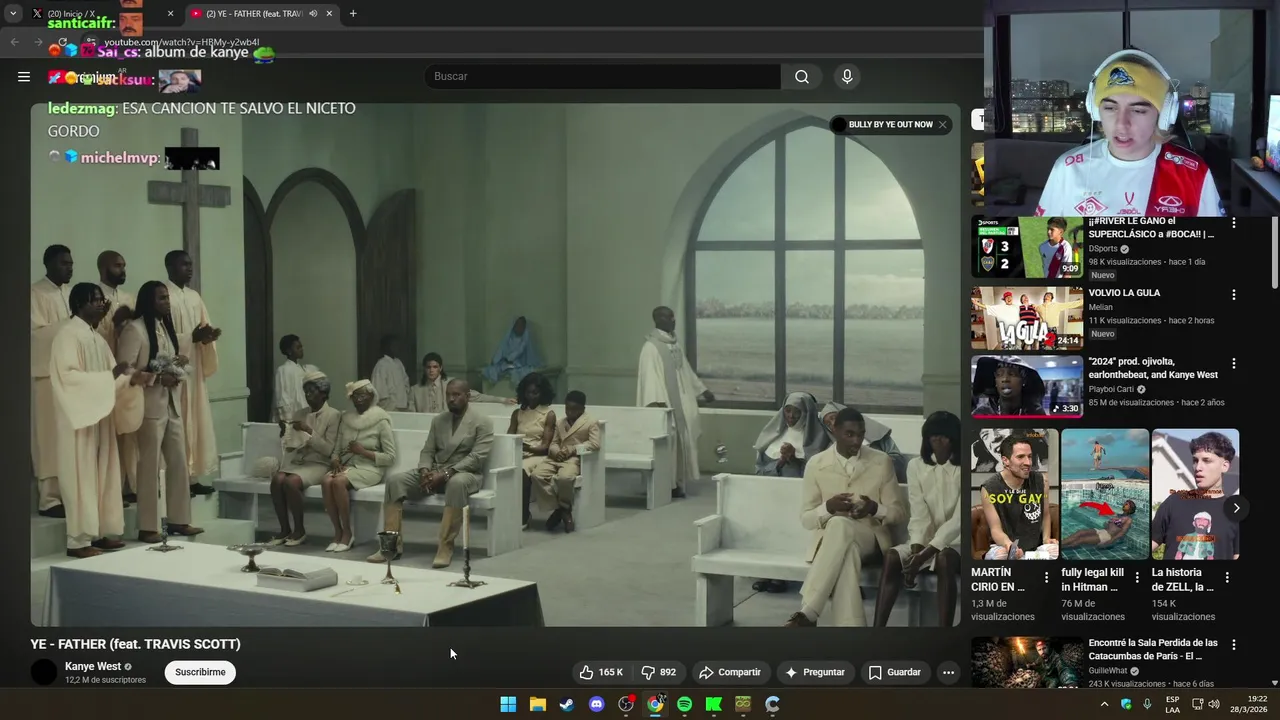The image size is (1280, 720).
Task: Close the Inicio / X tab
Action: 170,13
